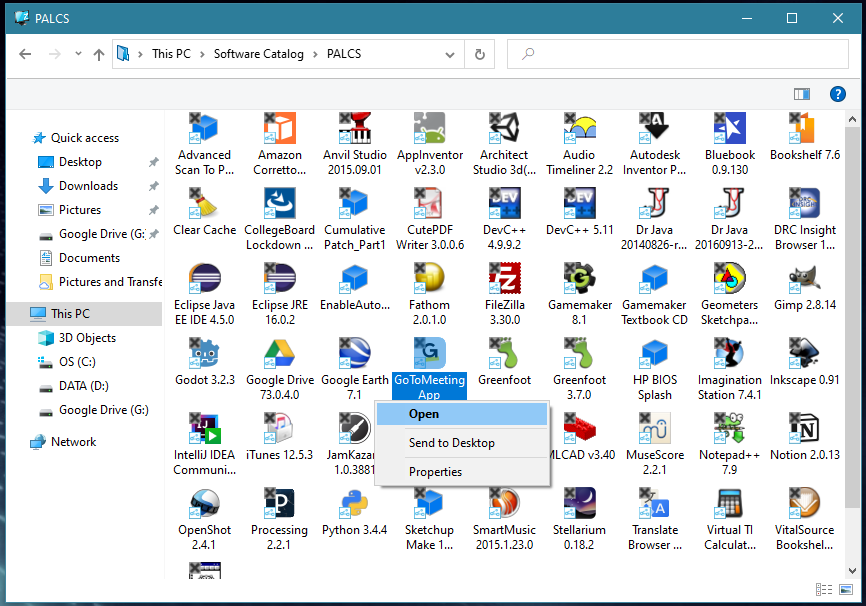Click Audio Timeliner 2.2 icon

click(x=579, y=128)
